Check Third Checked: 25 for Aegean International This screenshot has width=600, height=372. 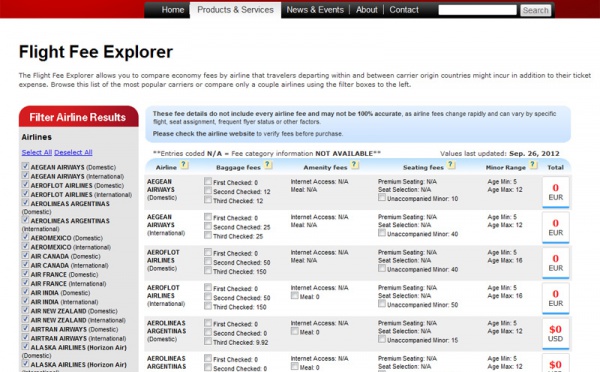click(x=208, y=235)
